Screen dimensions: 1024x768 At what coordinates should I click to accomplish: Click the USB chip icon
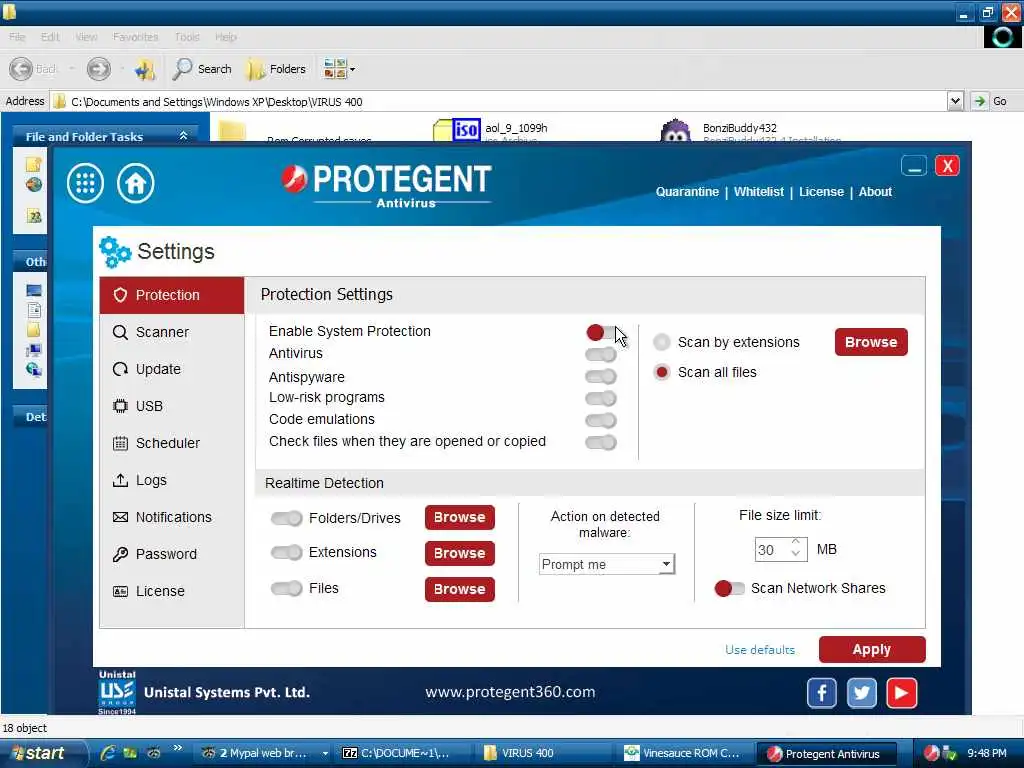coord(120,406)
